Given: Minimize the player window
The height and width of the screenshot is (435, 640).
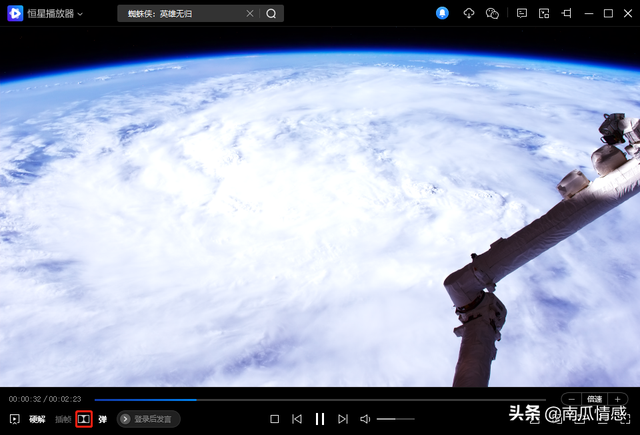Looking at the screenshot, I should point(589,13).
